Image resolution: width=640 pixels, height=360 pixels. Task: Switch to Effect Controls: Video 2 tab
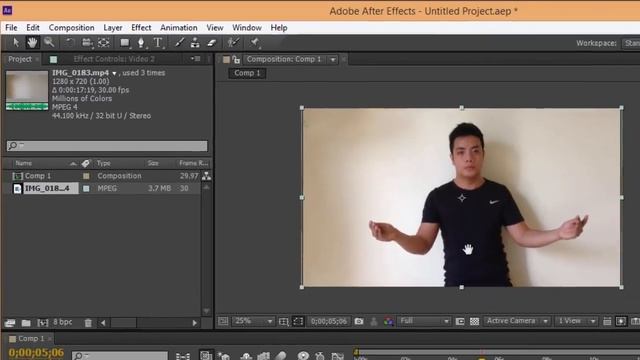coord(114,59)
